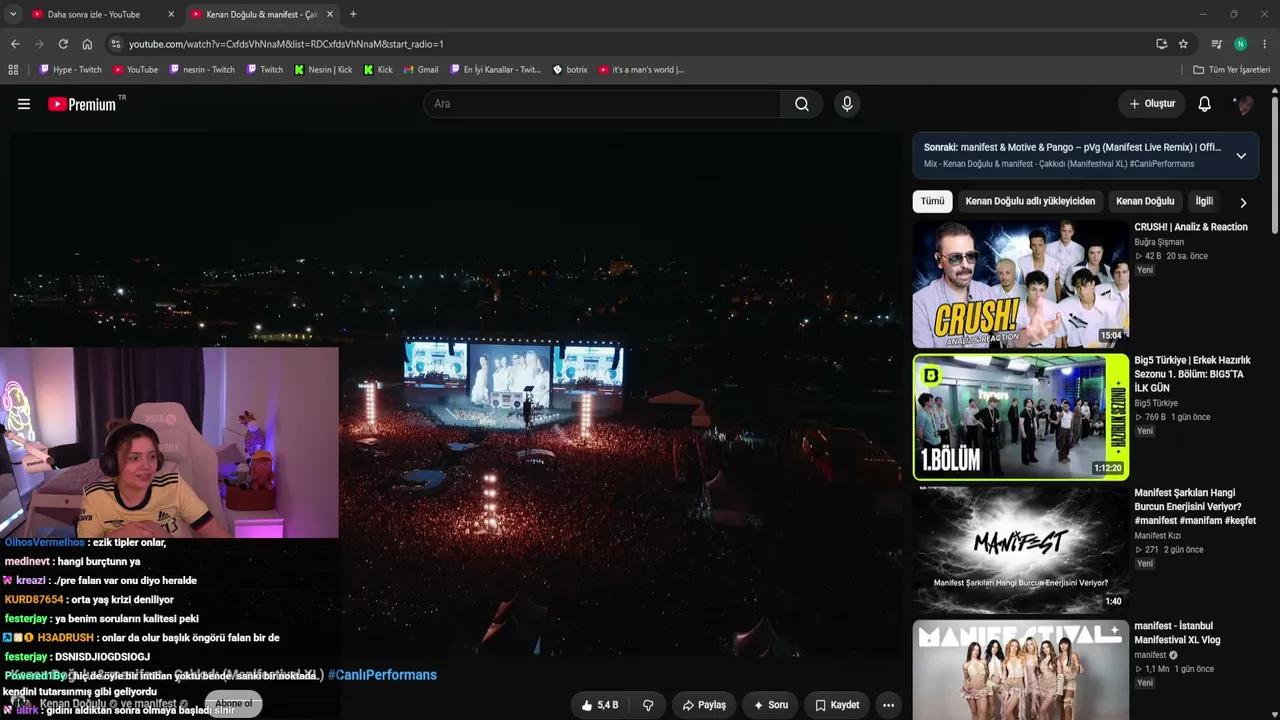
Task: Open the YouTube hamburger guide menu
Action: coord(24,104)
